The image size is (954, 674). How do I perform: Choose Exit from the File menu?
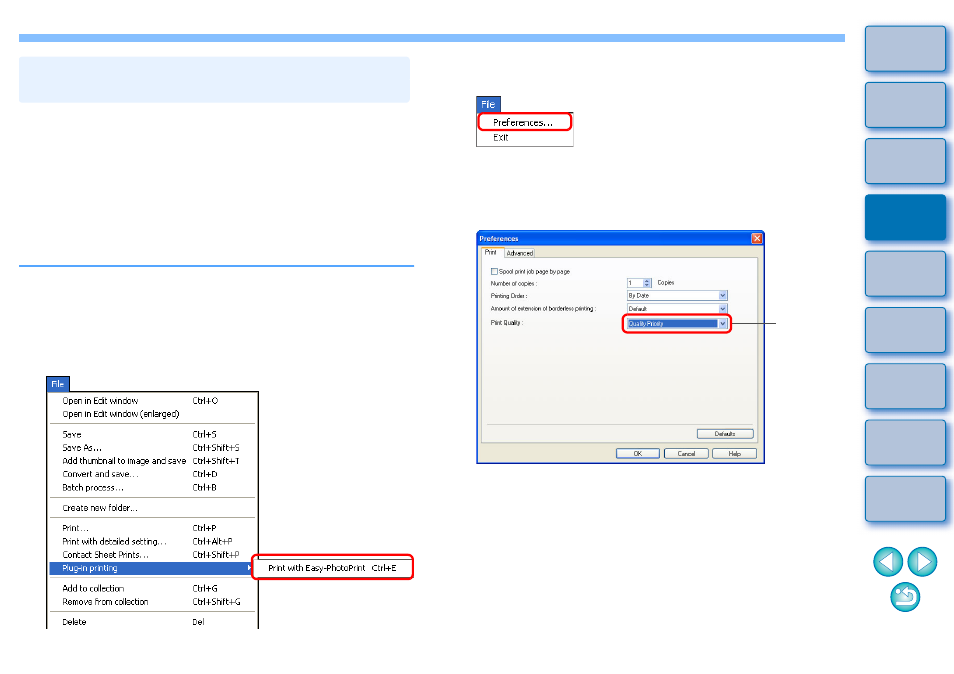pos(524,137)
